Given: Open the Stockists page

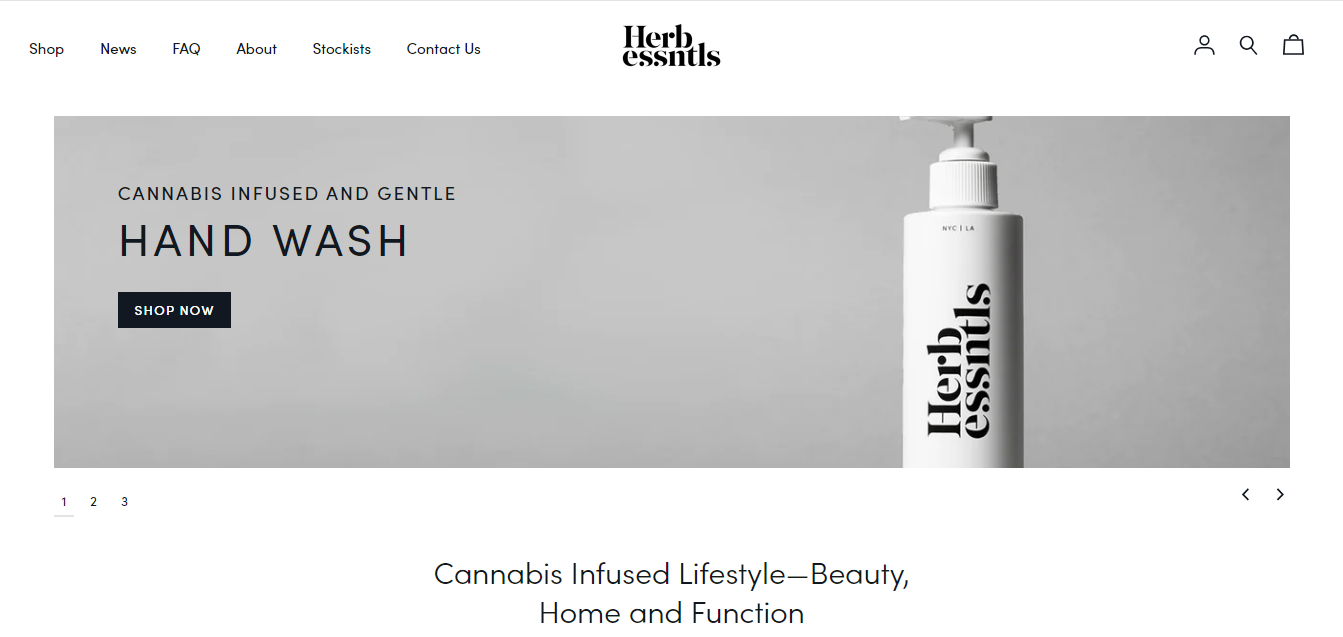Looking at the screenshot, I should [x=341, y=49].
